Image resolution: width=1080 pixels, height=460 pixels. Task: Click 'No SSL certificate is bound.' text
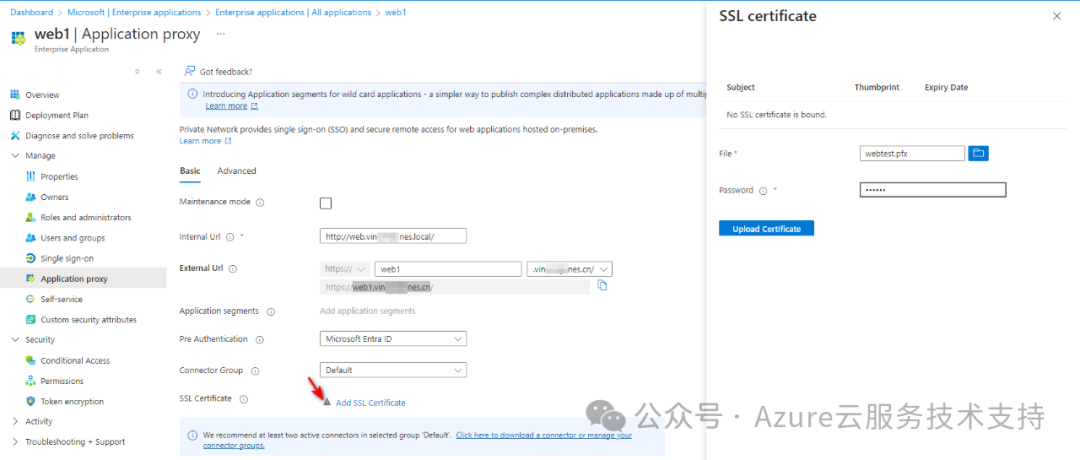click(777, 115)
